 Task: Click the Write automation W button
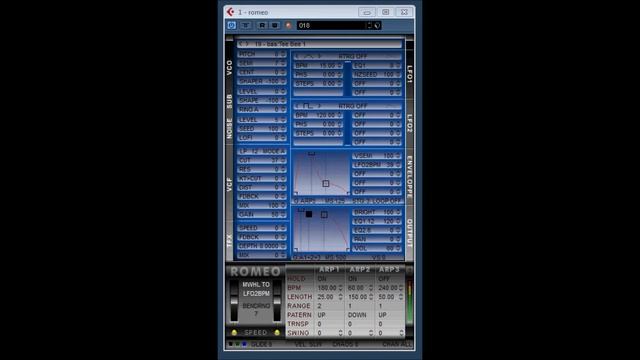coord(275,25)
